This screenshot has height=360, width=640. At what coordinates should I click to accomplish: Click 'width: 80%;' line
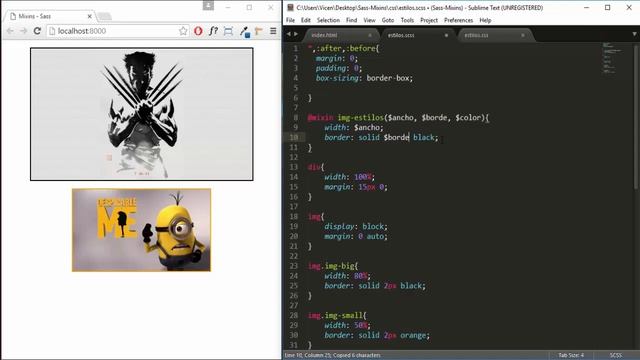347,276
